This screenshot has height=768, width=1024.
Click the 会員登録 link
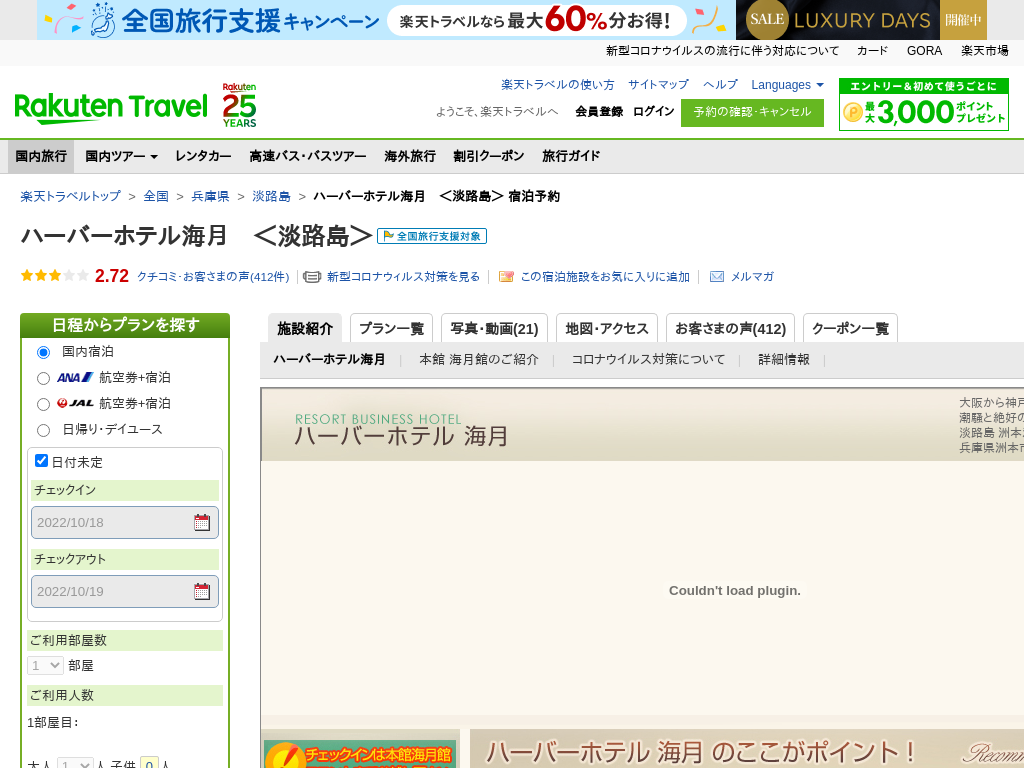pos(599,112)
